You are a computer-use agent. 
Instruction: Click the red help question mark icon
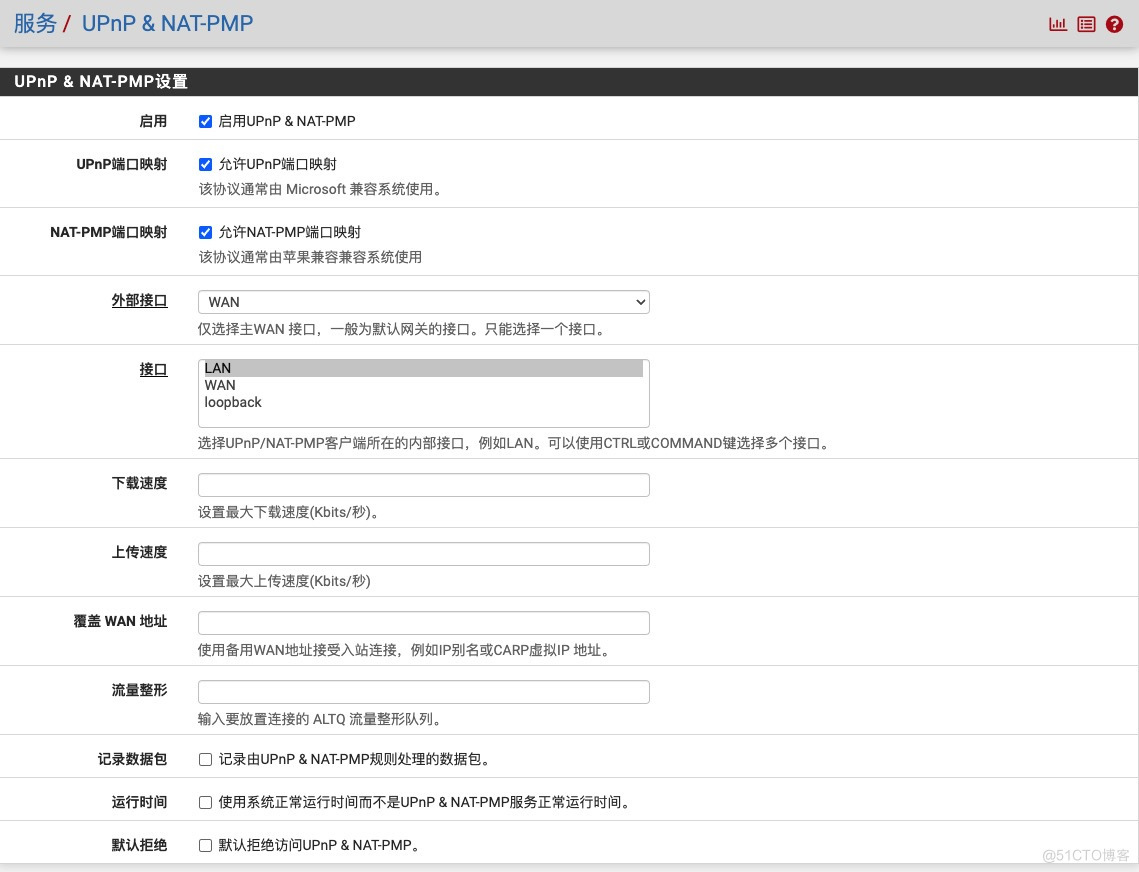click(x=1114, y=24)
